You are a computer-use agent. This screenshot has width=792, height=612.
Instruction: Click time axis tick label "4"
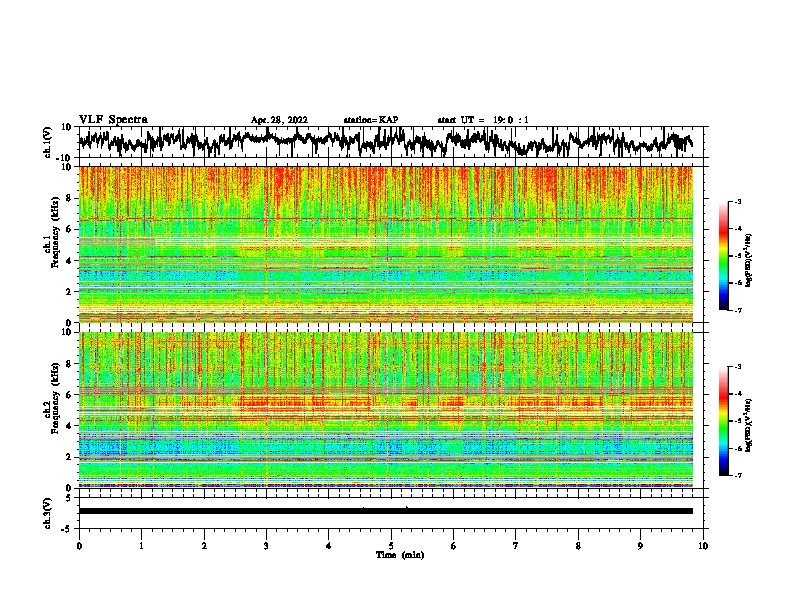(x=329, y=546)
